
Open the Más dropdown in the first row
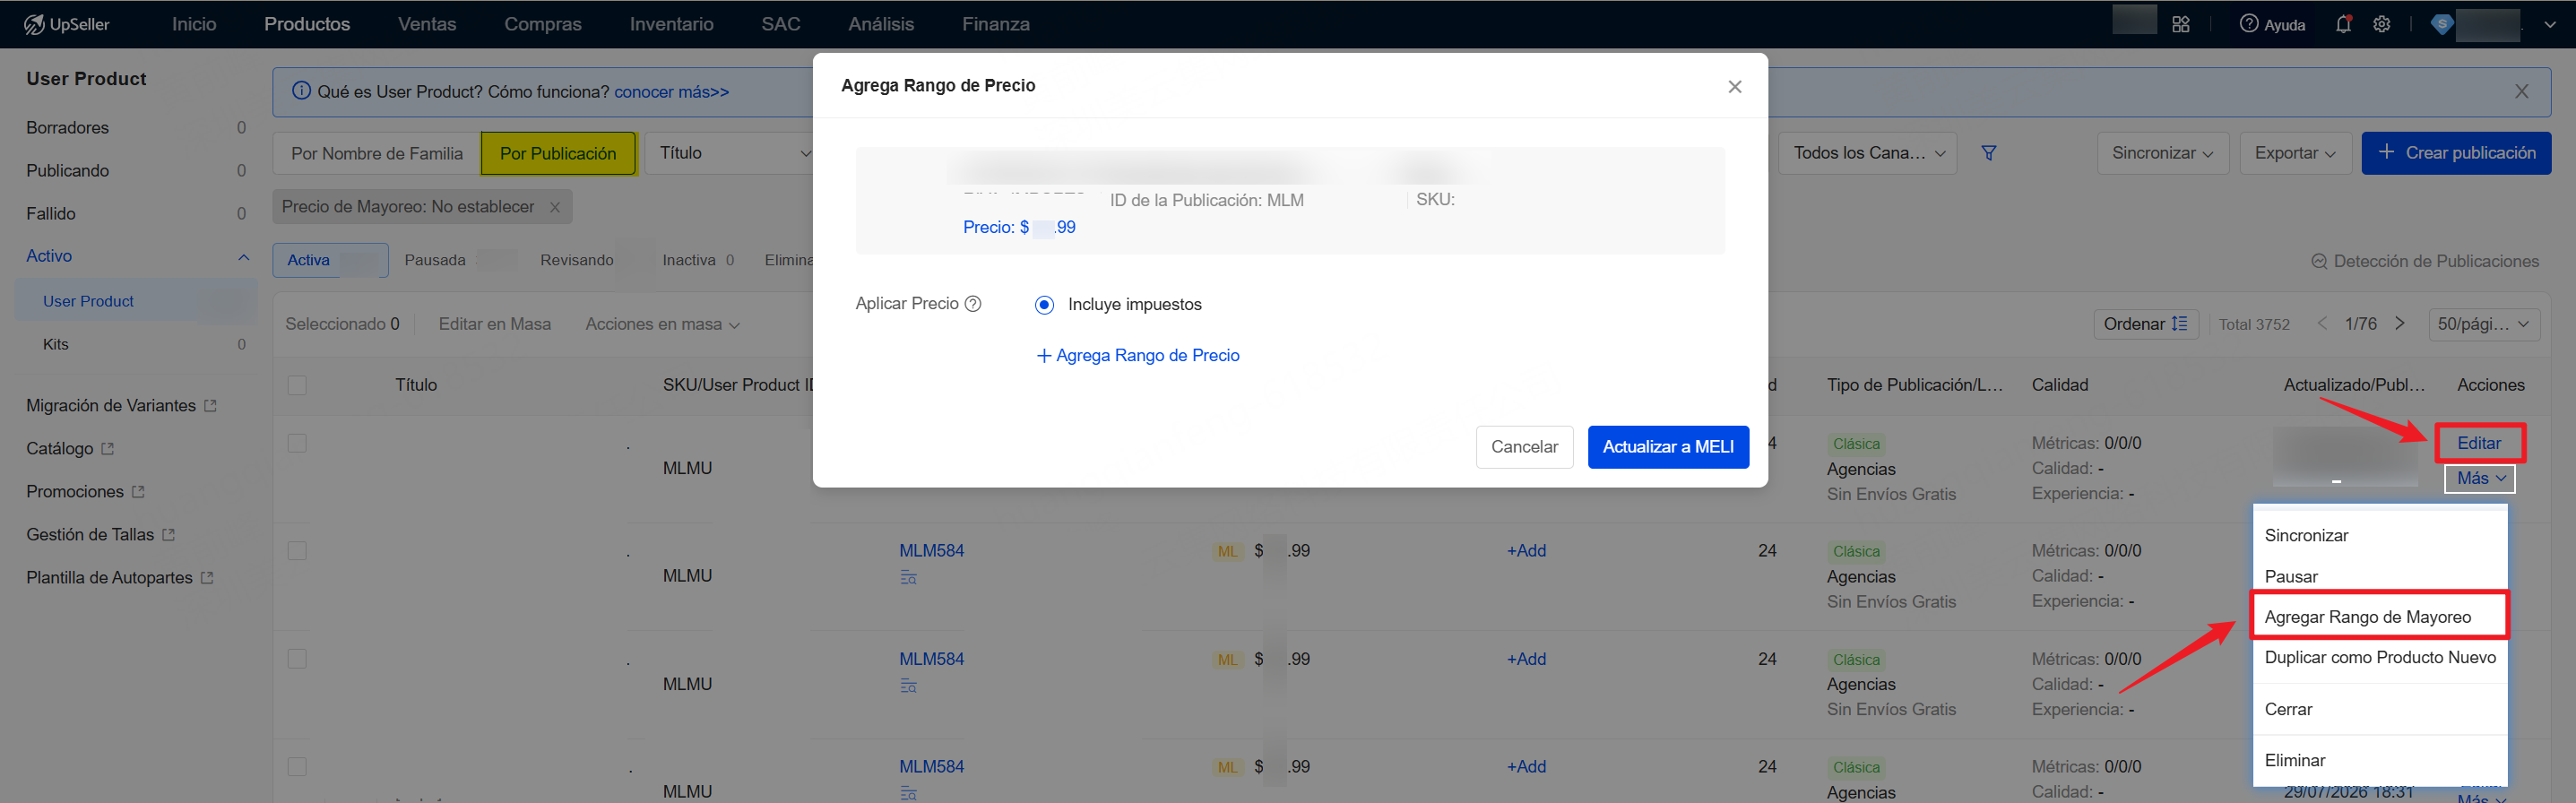(x=2480, y=479)
